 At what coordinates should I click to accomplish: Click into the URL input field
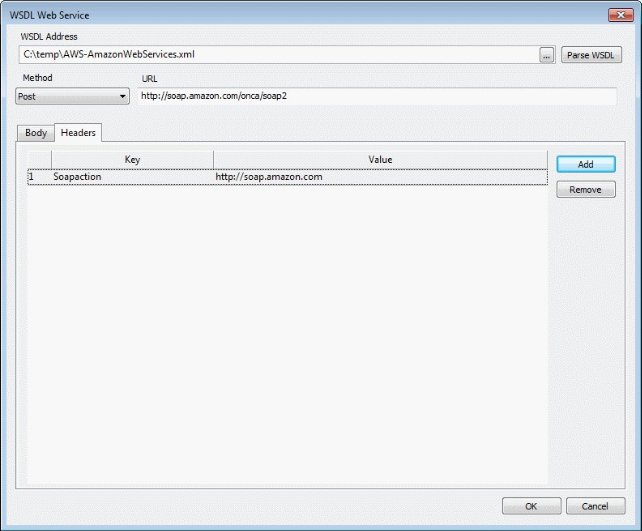point(377,96)
